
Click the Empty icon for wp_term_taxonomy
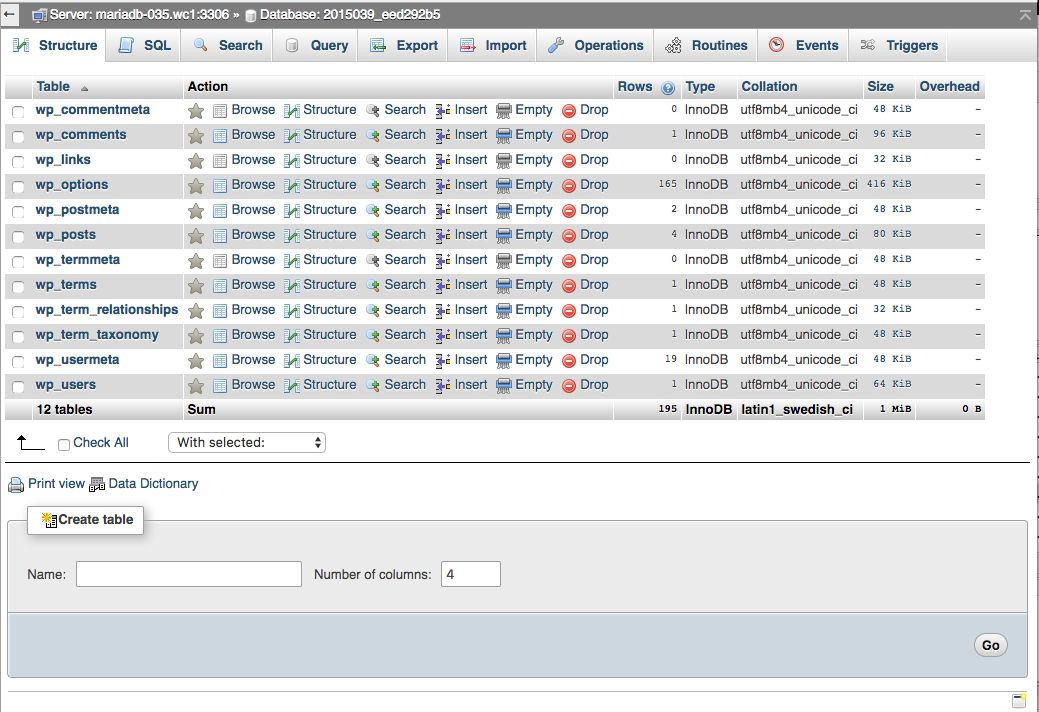504,336
